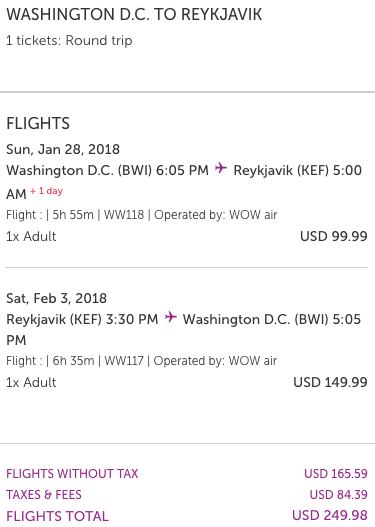Click the WW118 flight details line
The width and height of the screenshot is (375, 527).
142,215
